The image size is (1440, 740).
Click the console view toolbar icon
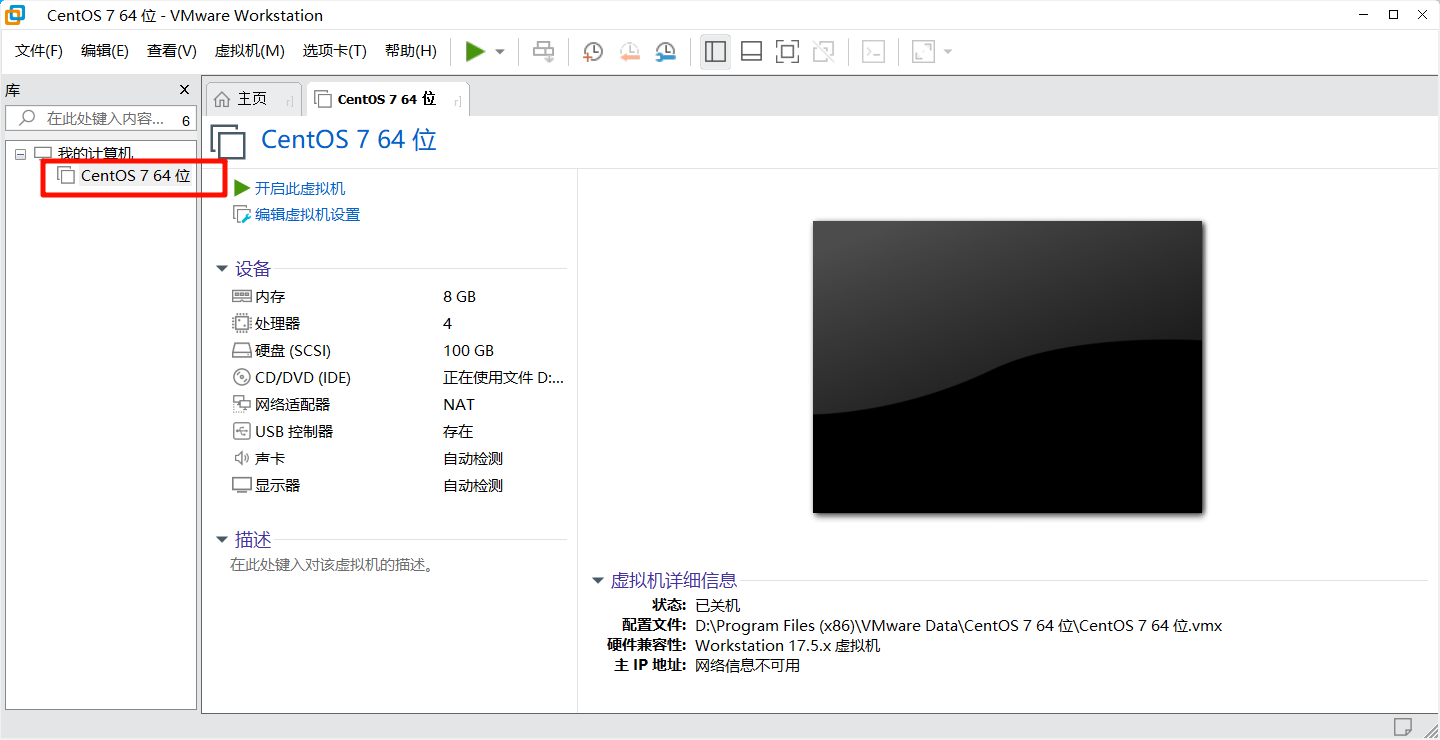pos(873,52)
